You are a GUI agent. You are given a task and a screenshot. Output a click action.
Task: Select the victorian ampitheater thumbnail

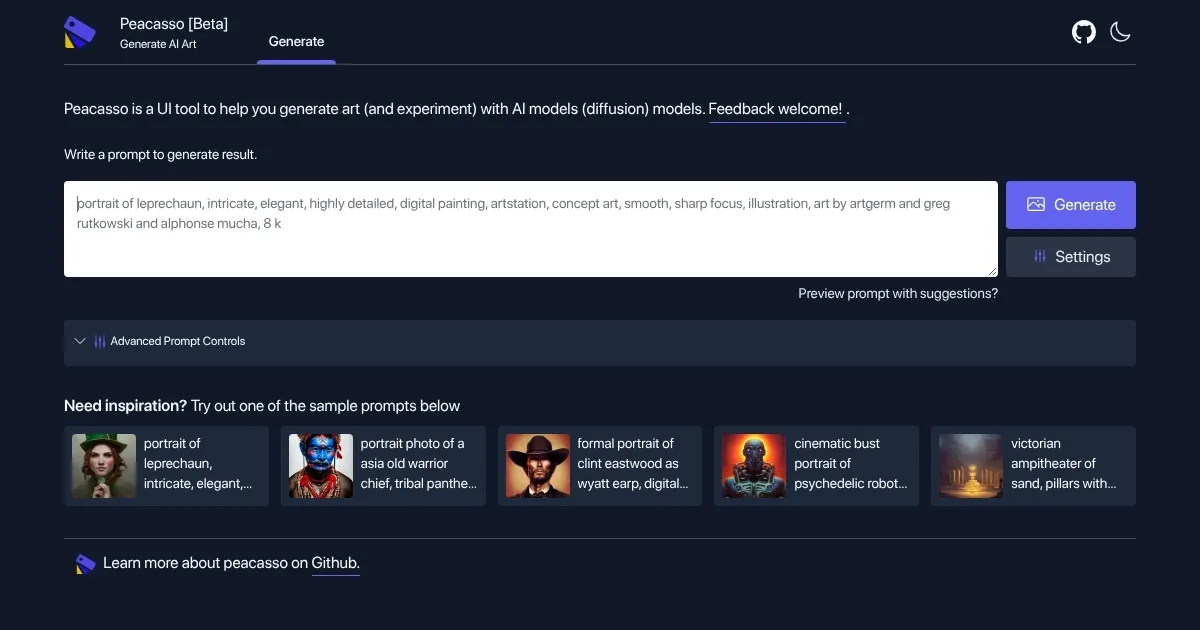(971, 466)
